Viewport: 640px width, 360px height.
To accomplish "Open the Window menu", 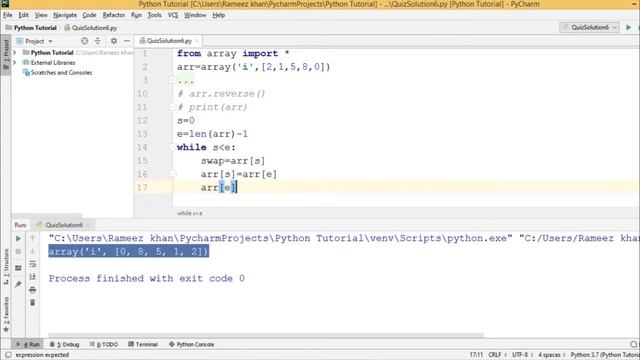I will point(195,15).
